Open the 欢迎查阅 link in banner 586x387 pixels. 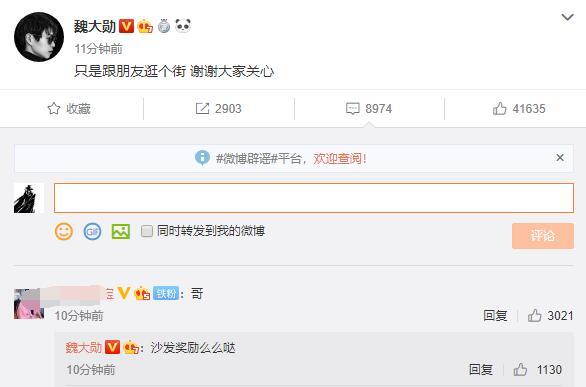coord(340,158)
